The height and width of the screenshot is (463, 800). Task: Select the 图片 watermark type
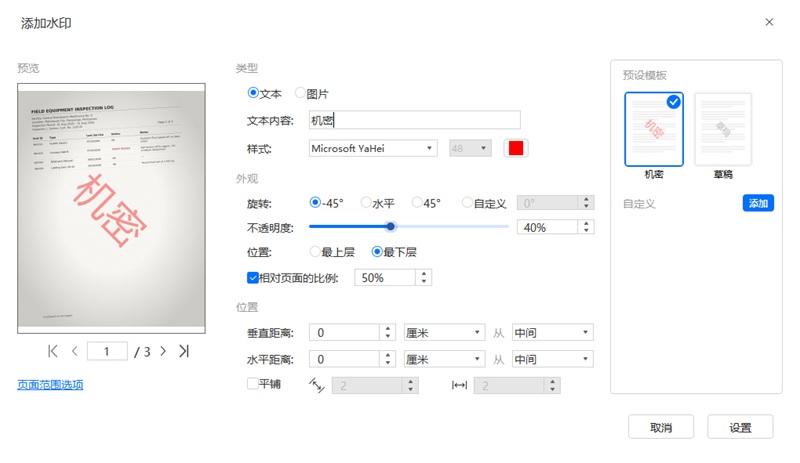click(300, 93)
